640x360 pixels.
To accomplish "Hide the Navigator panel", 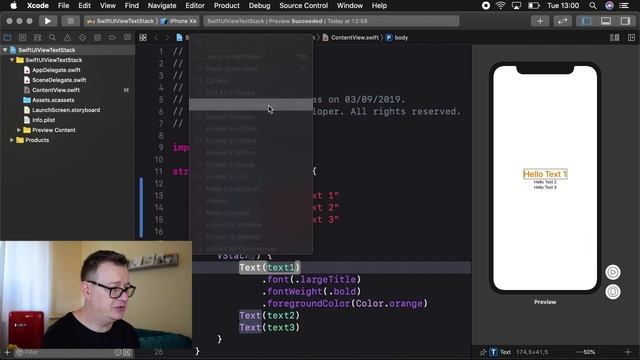I will 587,21.
